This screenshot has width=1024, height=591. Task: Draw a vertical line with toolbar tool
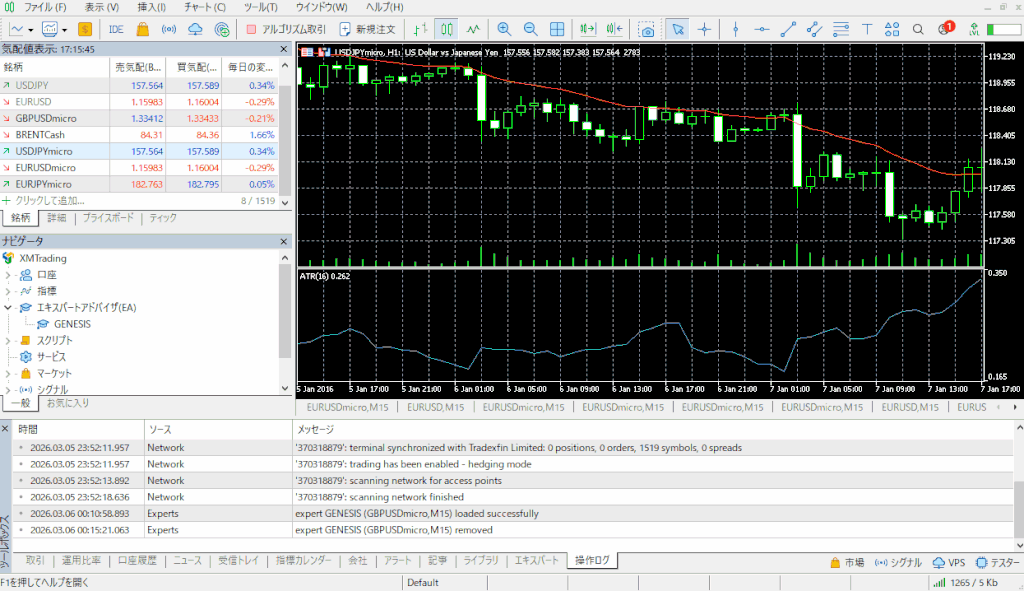tap(736, 29)
